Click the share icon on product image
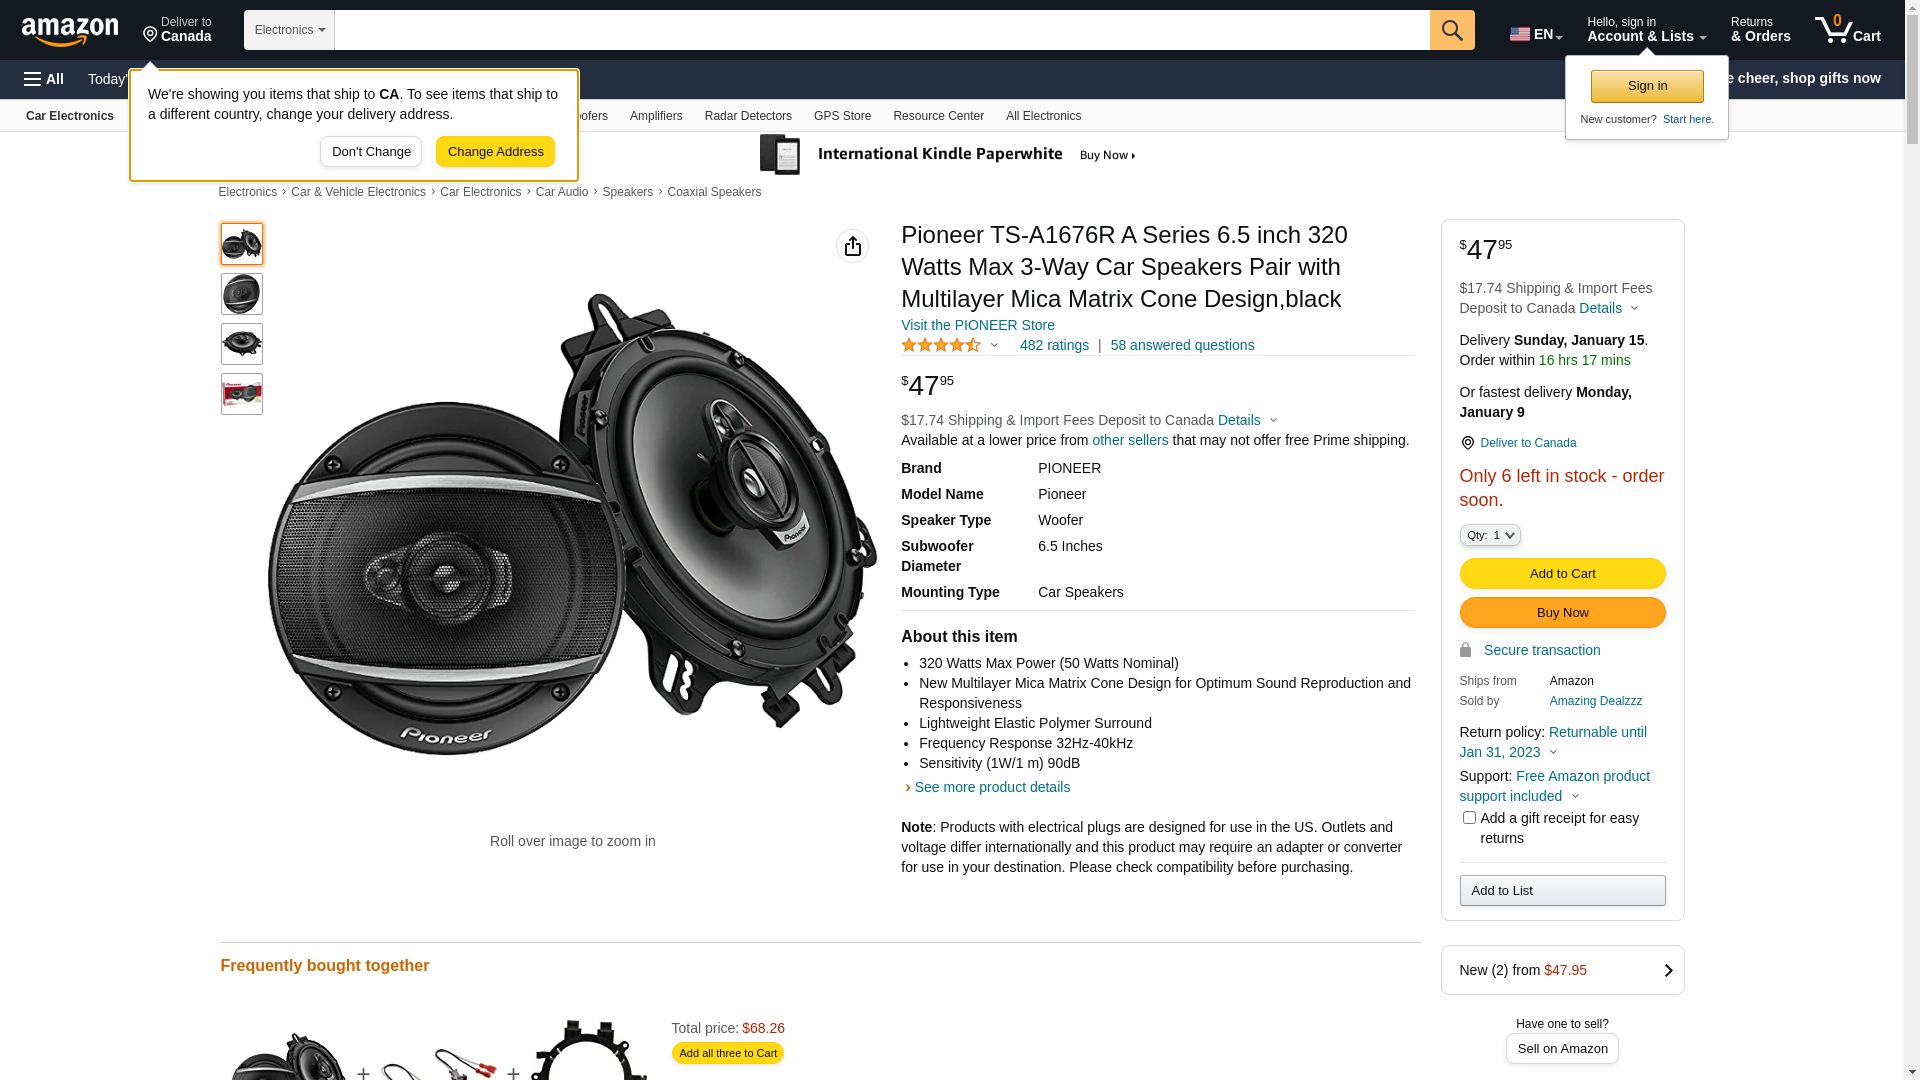The height and width of the screenshot is (1080, 1920). pos(852,246)
